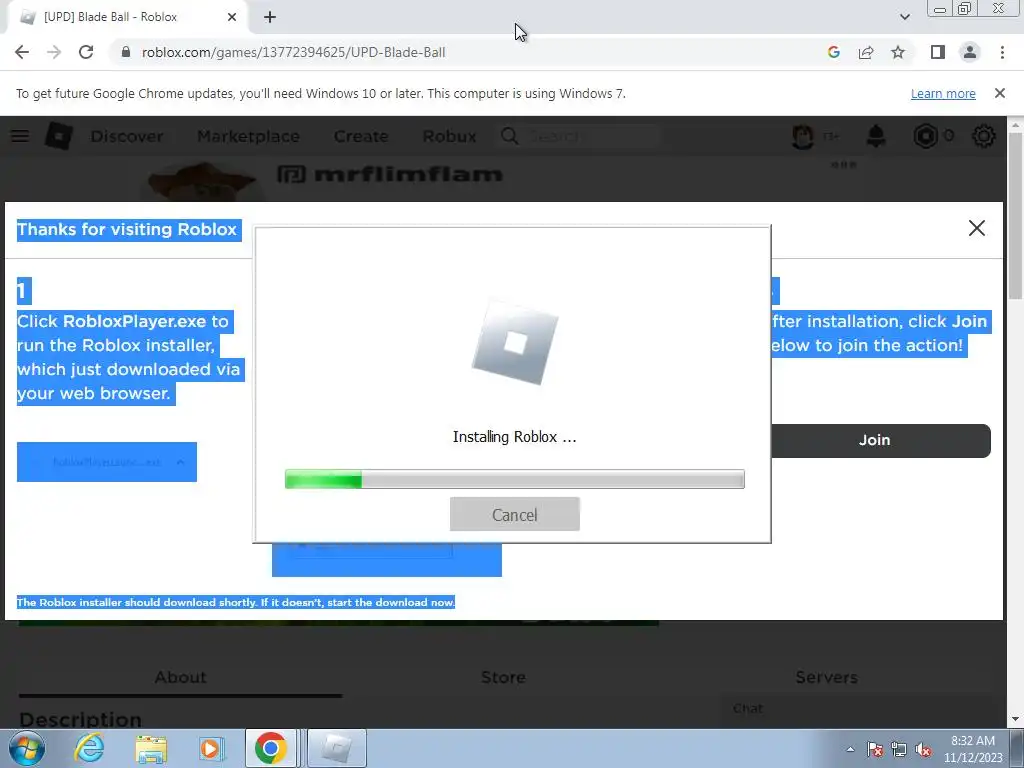Click the Google icon in the address bar

click(833, 52)
